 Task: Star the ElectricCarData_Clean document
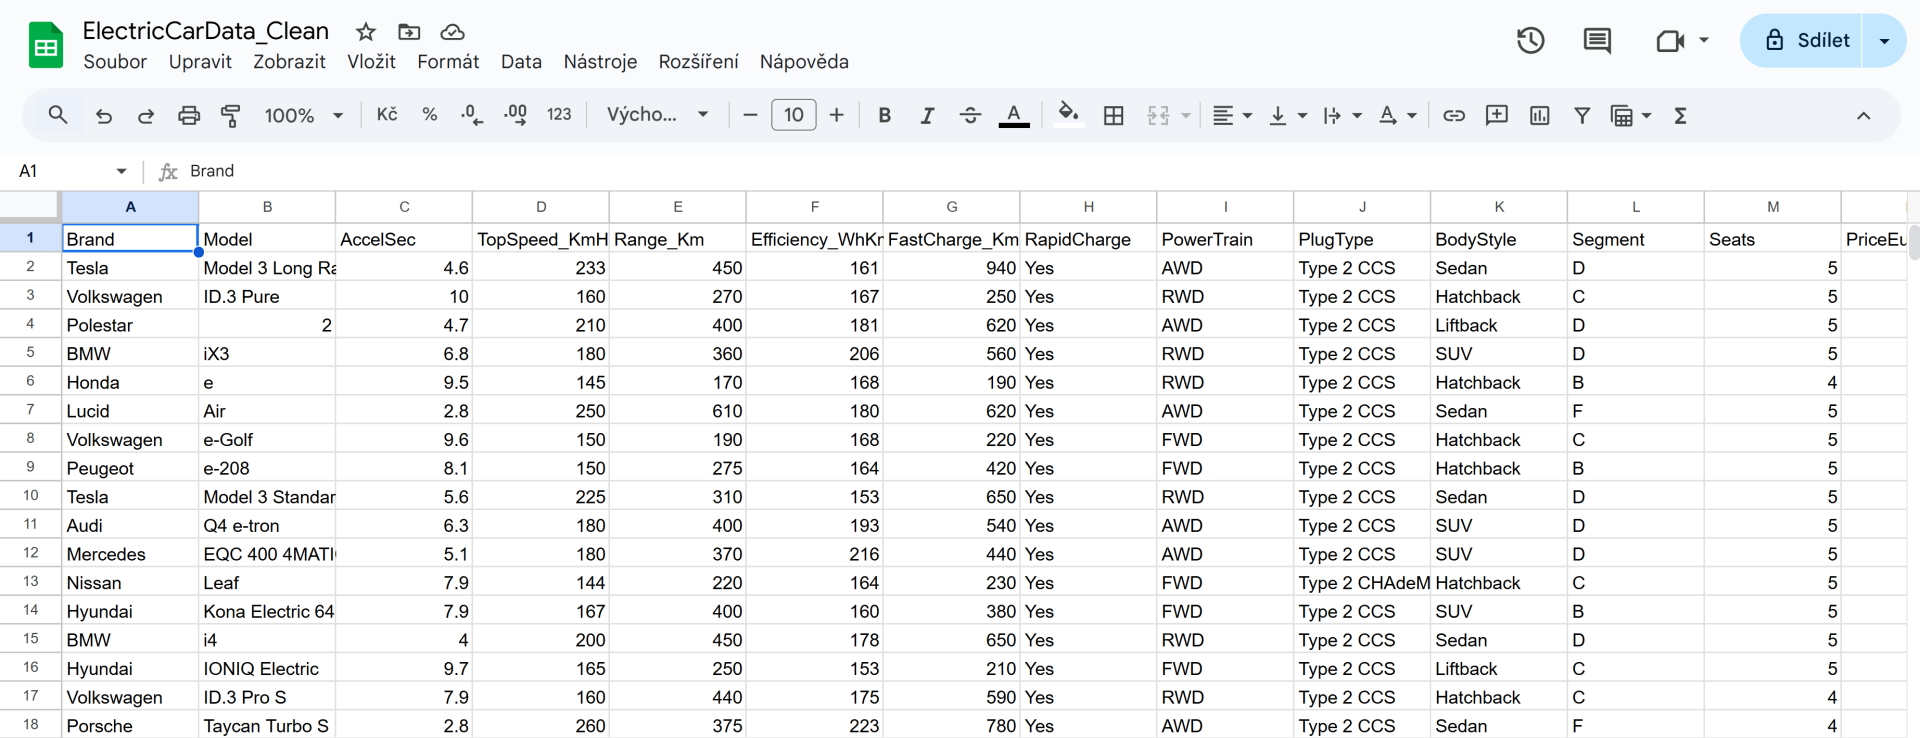coord(366,32)
